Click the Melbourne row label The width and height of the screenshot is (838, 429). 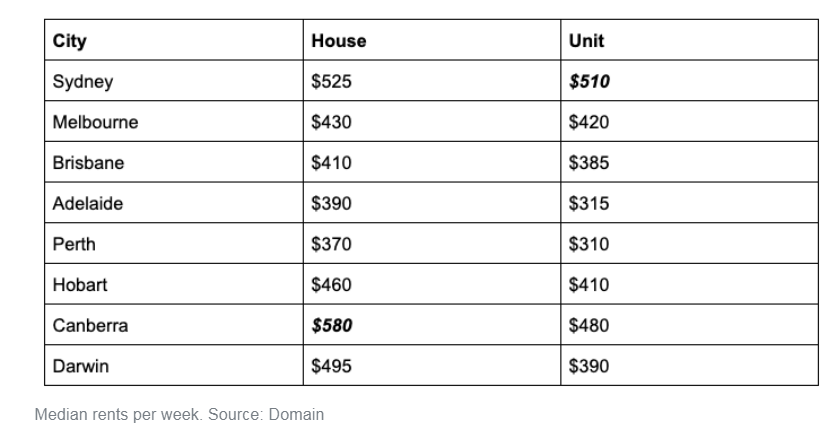(x=95, y=122)
